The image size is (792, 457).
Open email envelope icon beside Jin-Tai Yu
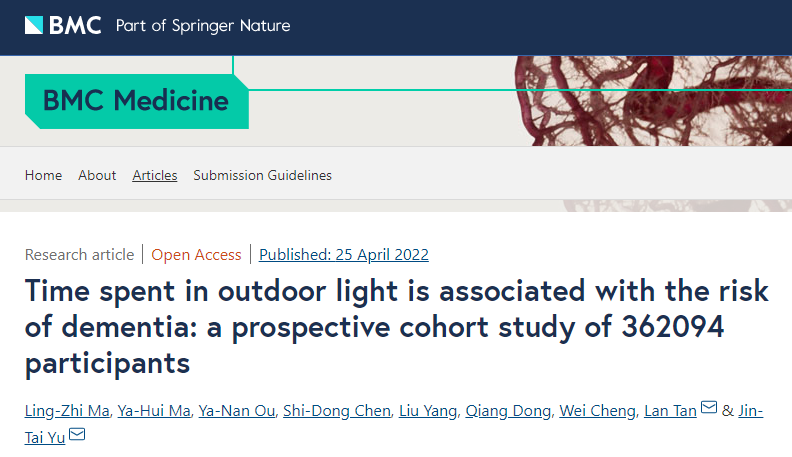click(77, 434)
